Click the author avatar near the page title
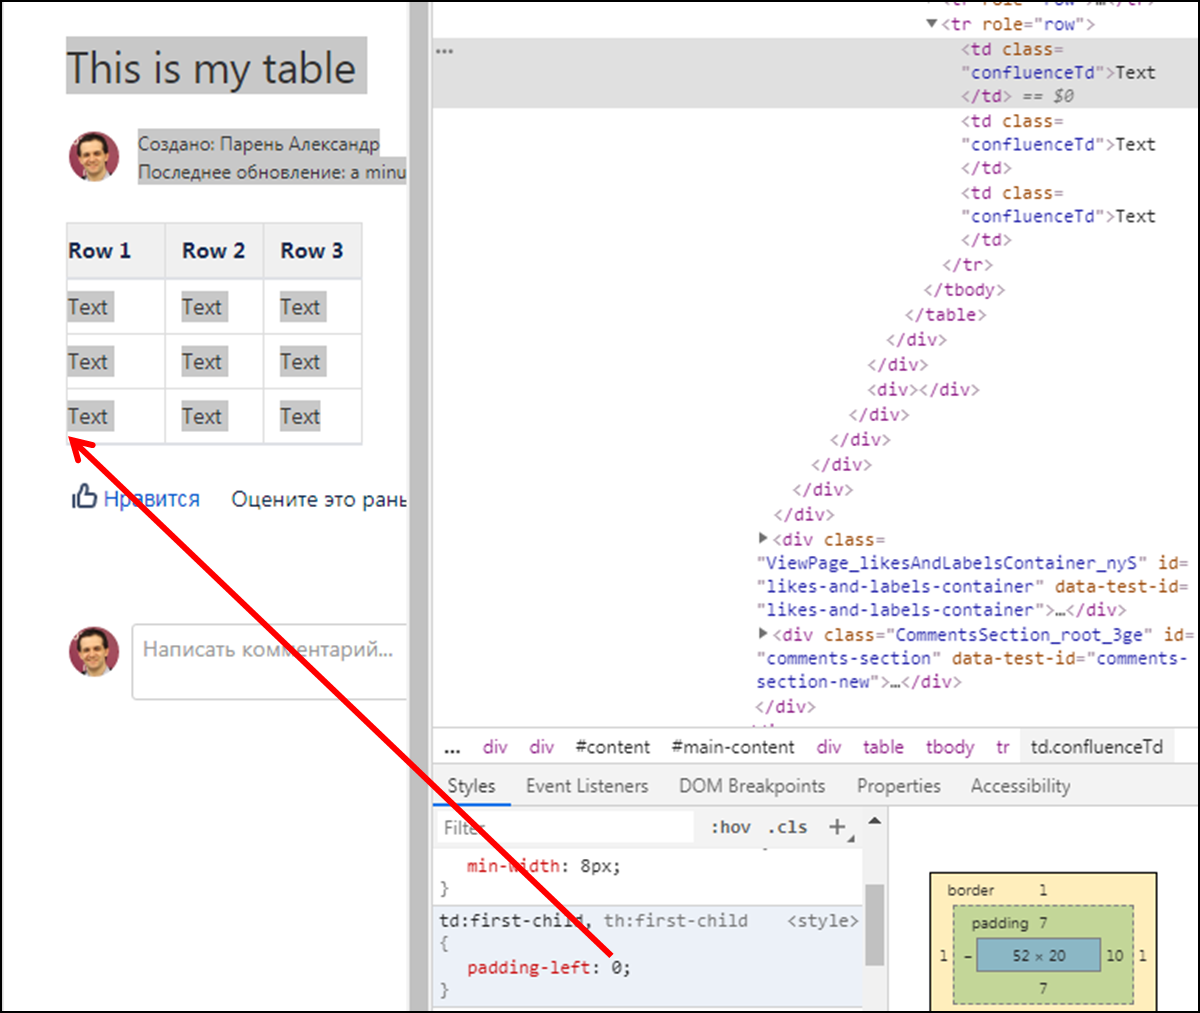The height and width of the screenshot is (1013, 1200). coord(94,157)
